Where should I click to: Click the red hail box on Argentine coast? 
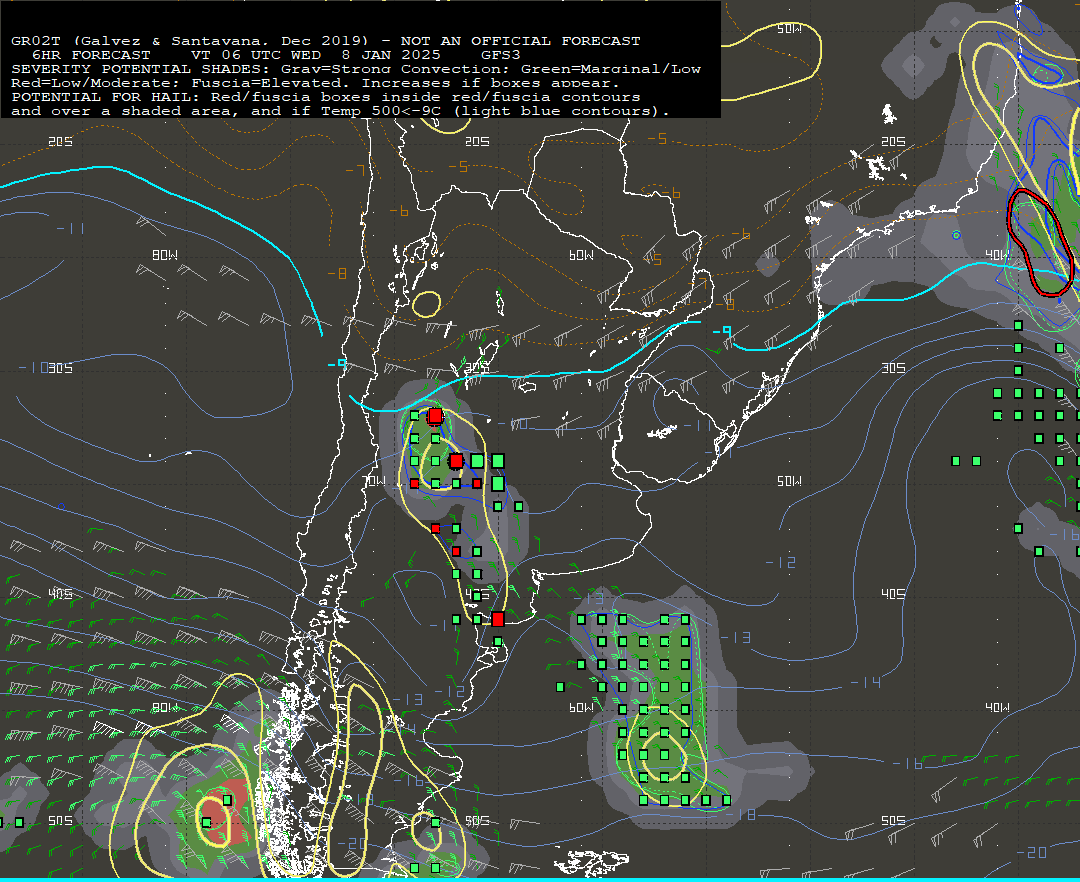click(x=498, y=619)
